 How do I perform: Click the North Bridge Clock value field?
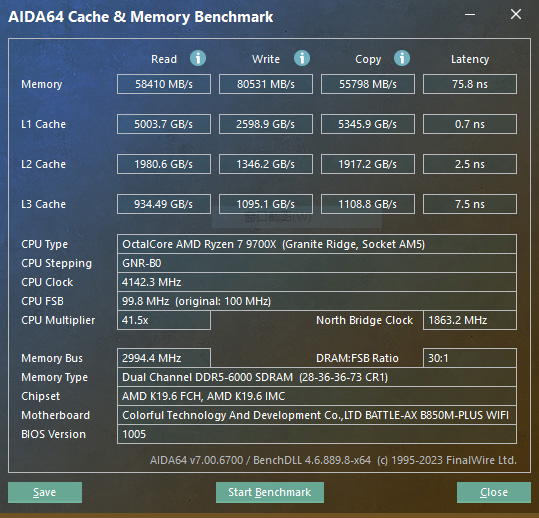point(470,320)
